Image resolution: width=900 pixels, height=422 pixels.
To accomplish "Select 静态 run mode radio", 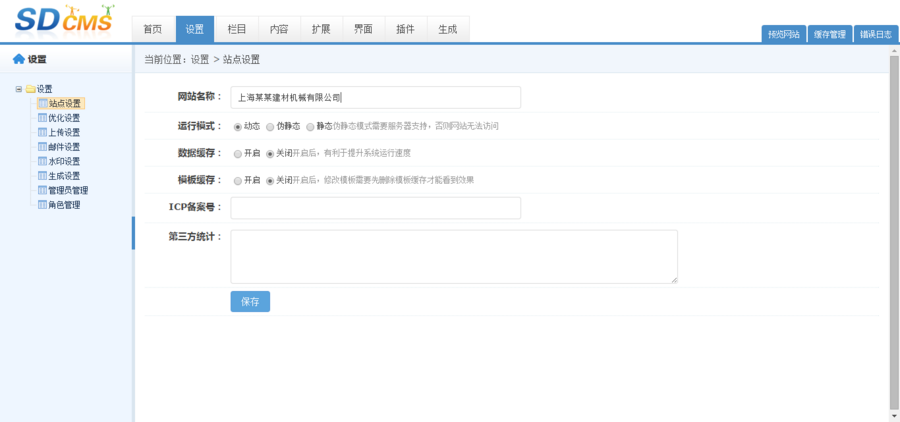I will 311,127.
